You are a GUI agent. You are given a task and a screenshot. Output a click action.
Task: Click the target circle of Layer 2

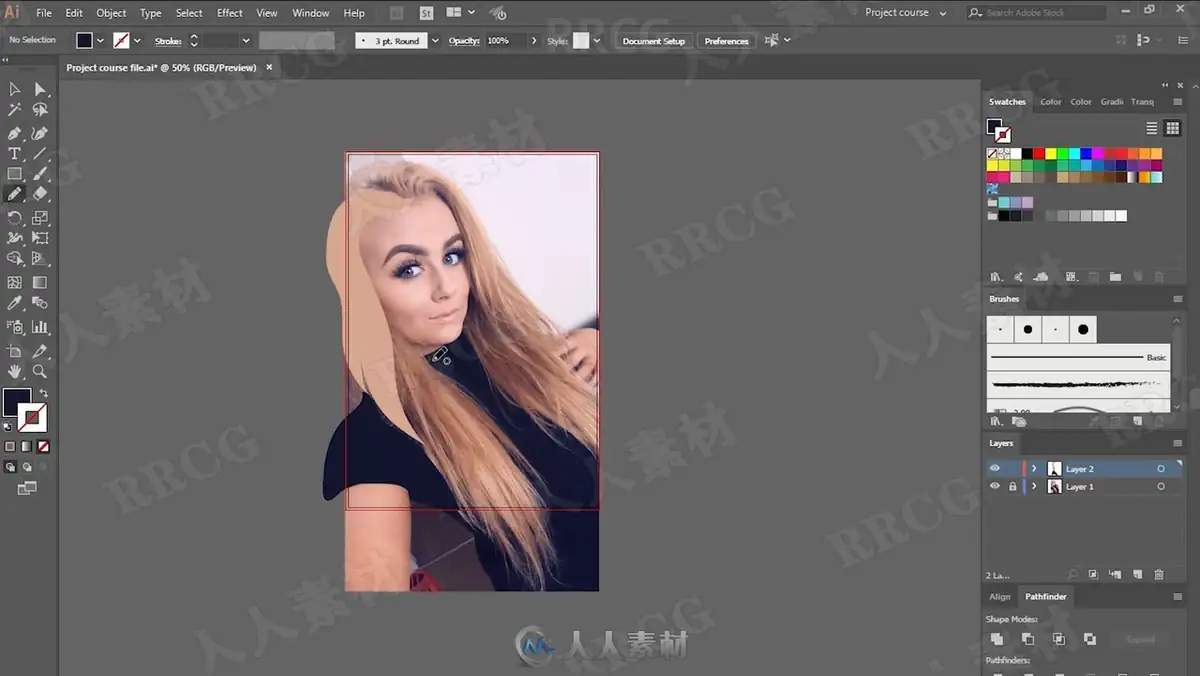(x=1161, y=468)
